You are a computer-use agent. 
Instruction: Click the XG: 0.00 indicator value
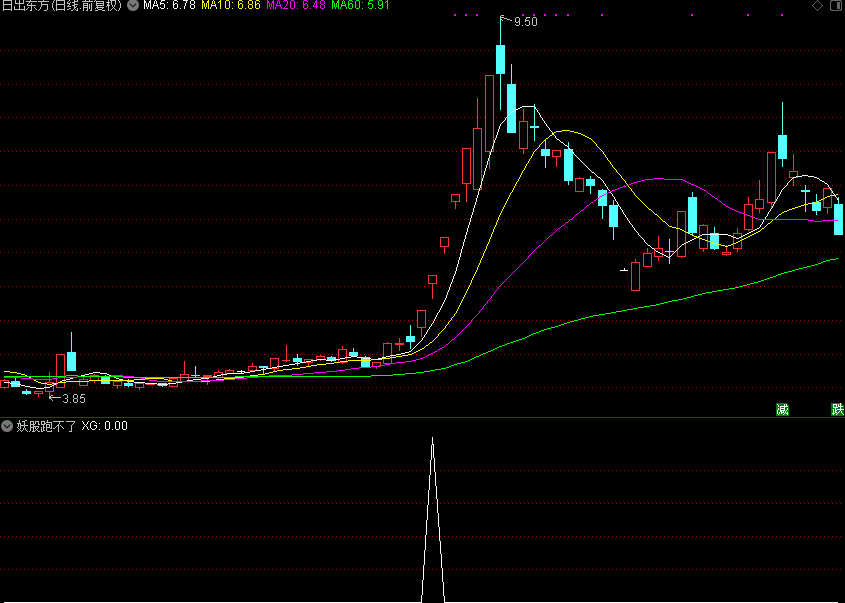(x=105, y=426)
